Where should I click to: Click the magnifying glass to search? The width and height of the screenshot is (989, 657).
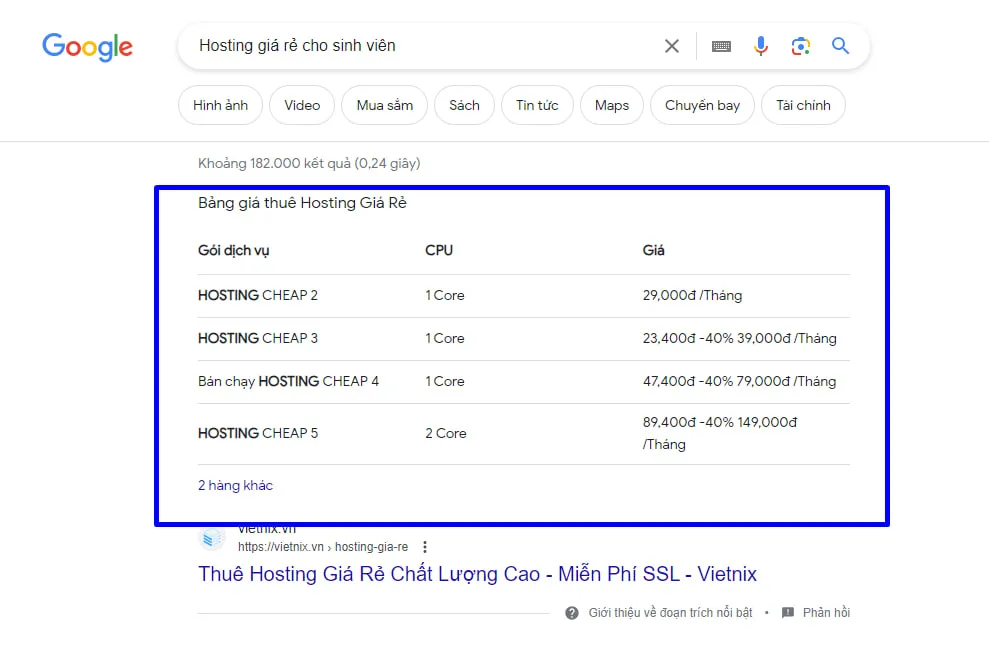[x=840, y=45]
